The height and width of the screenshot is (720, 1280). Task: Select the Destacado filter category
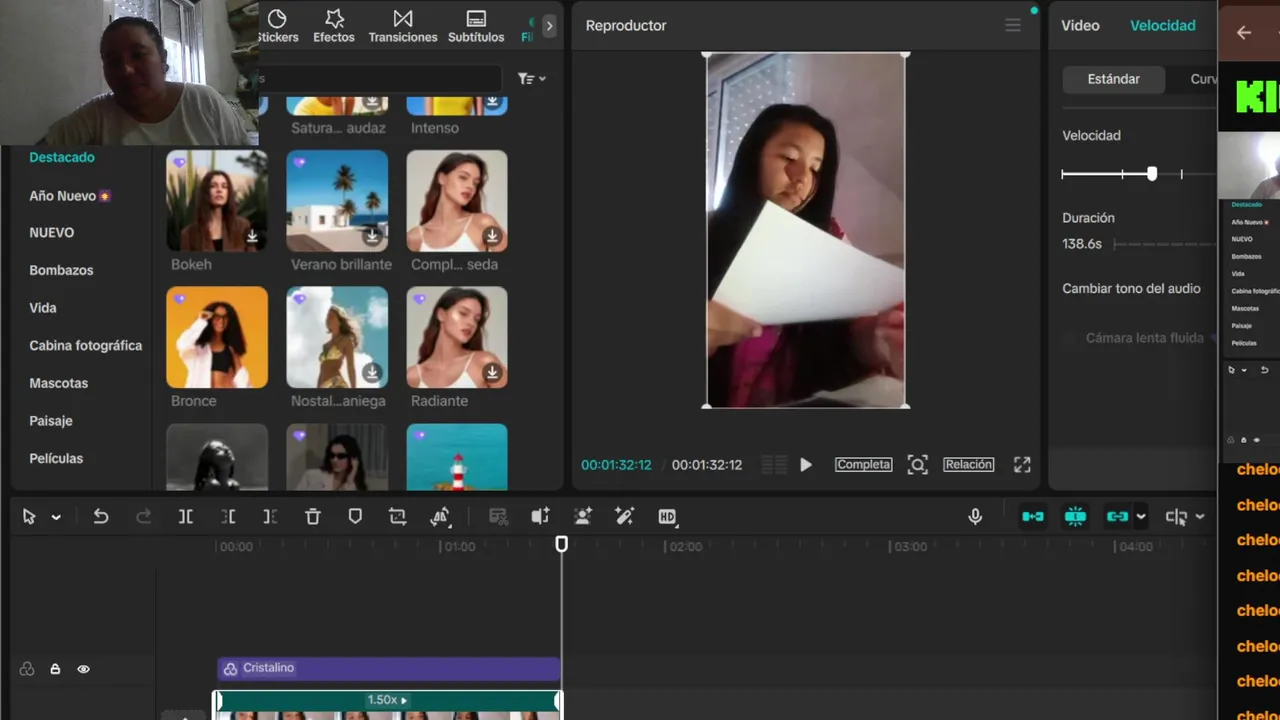[62, 157]
